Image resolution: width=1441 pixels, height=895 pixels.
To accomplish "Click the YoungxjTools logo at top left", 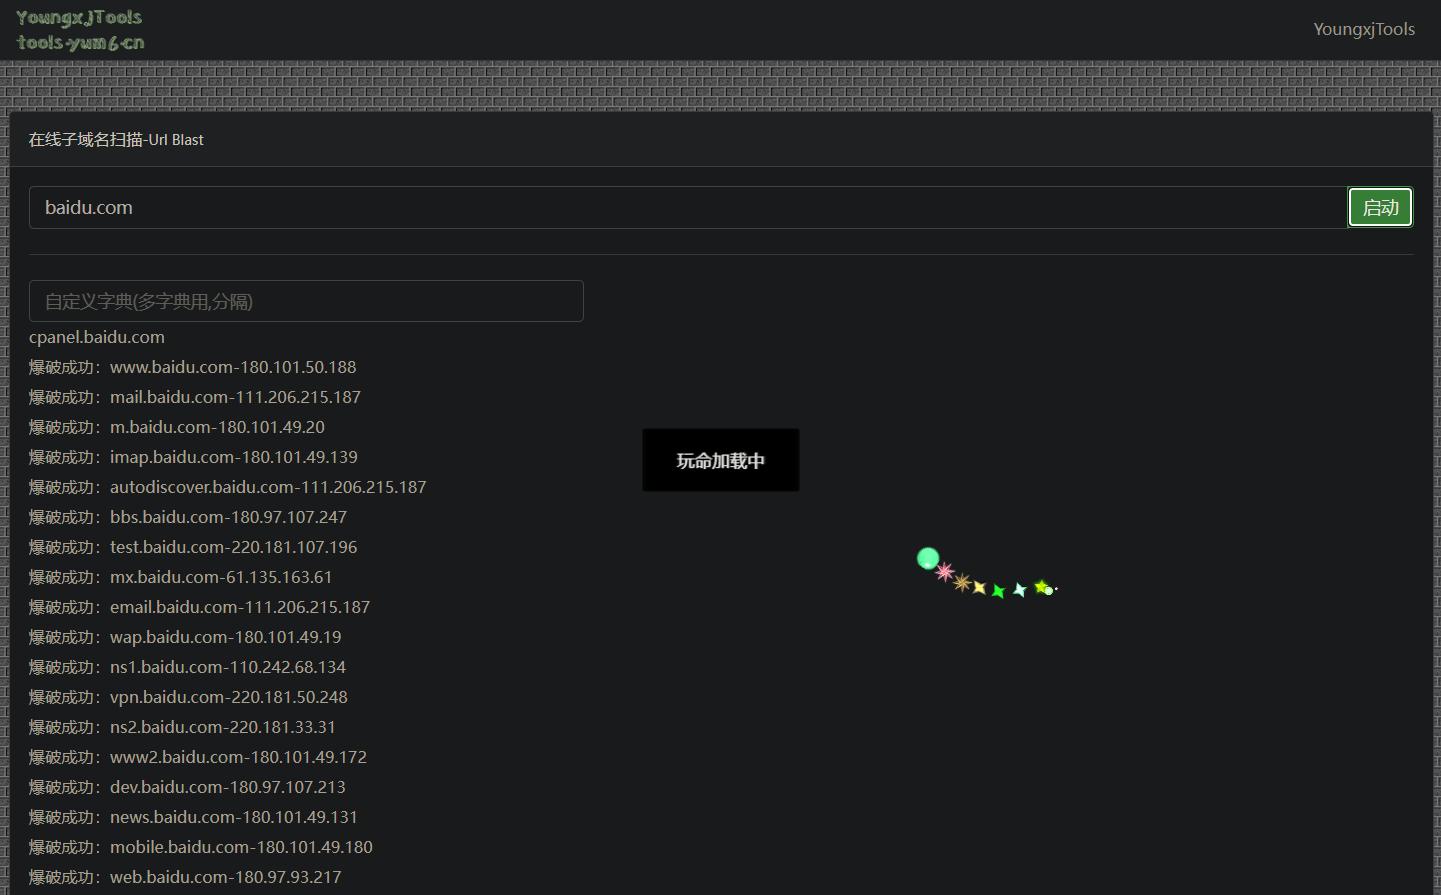I will coord(80,30).
